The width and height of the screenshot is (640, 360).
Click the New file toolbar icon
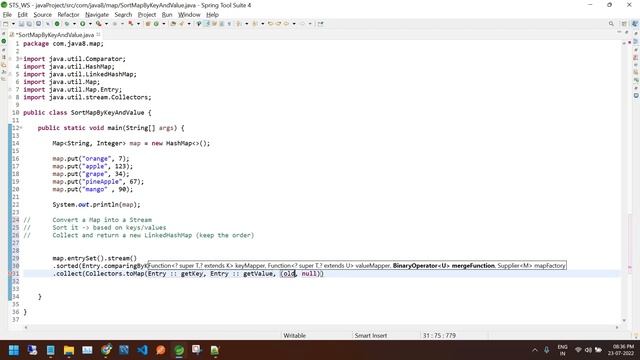click(6, 24)
